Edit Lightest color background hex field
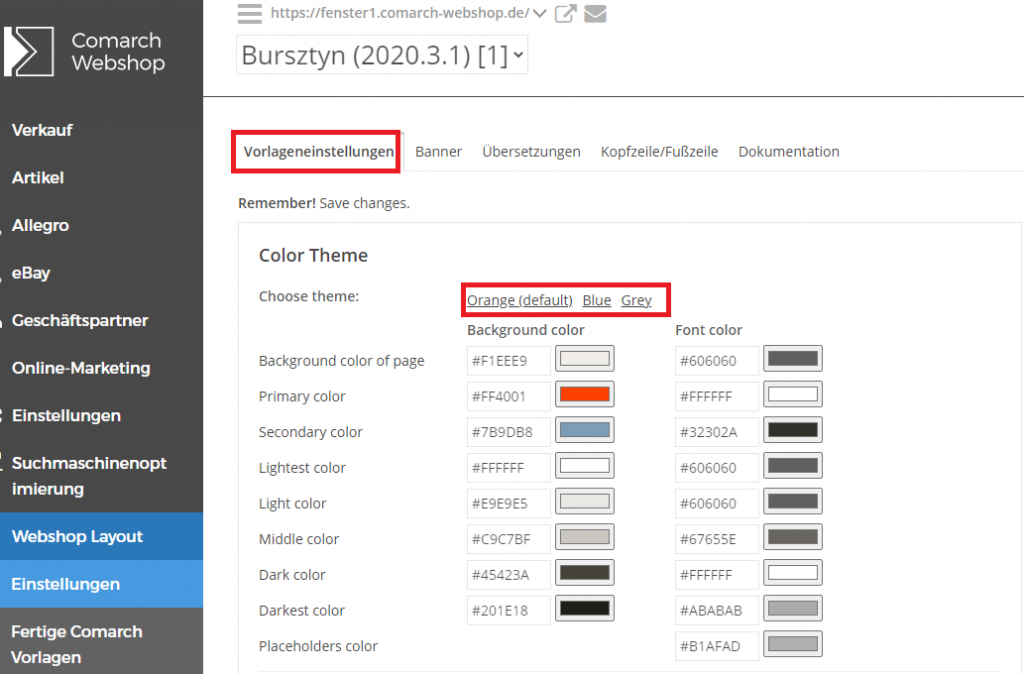 509,468
